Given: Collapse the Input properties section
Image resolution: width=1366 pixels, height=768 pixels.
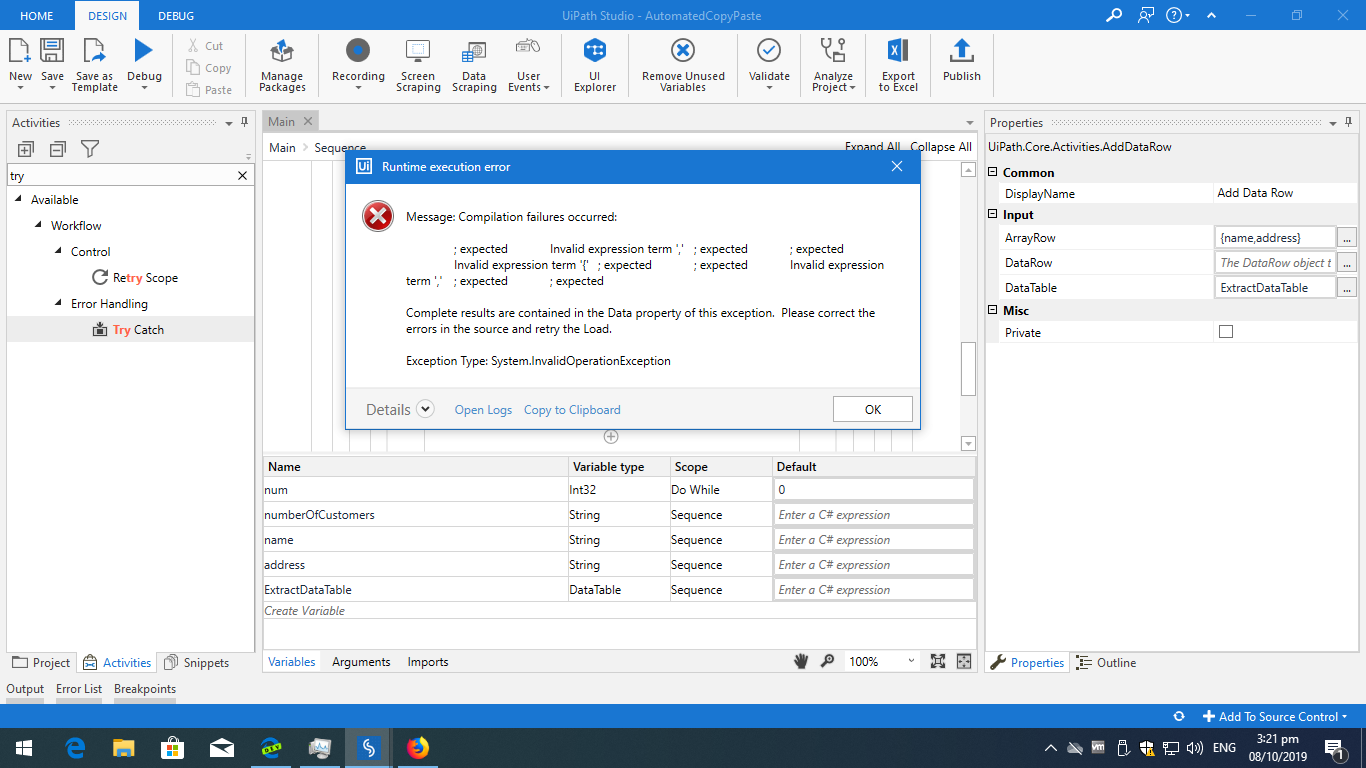Looking at the screenshot, I should (x=993, y=214).
